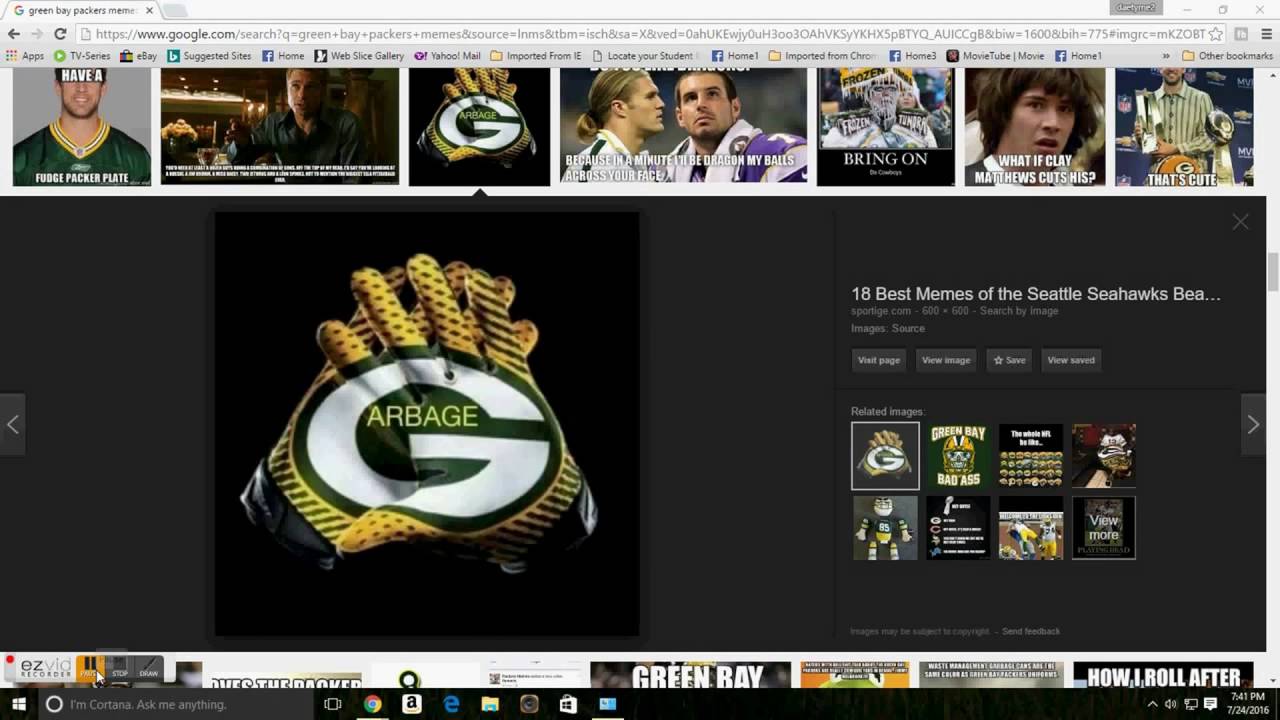Close the green bay packers memes tab

pyautogui.click(x=149, y=10)
